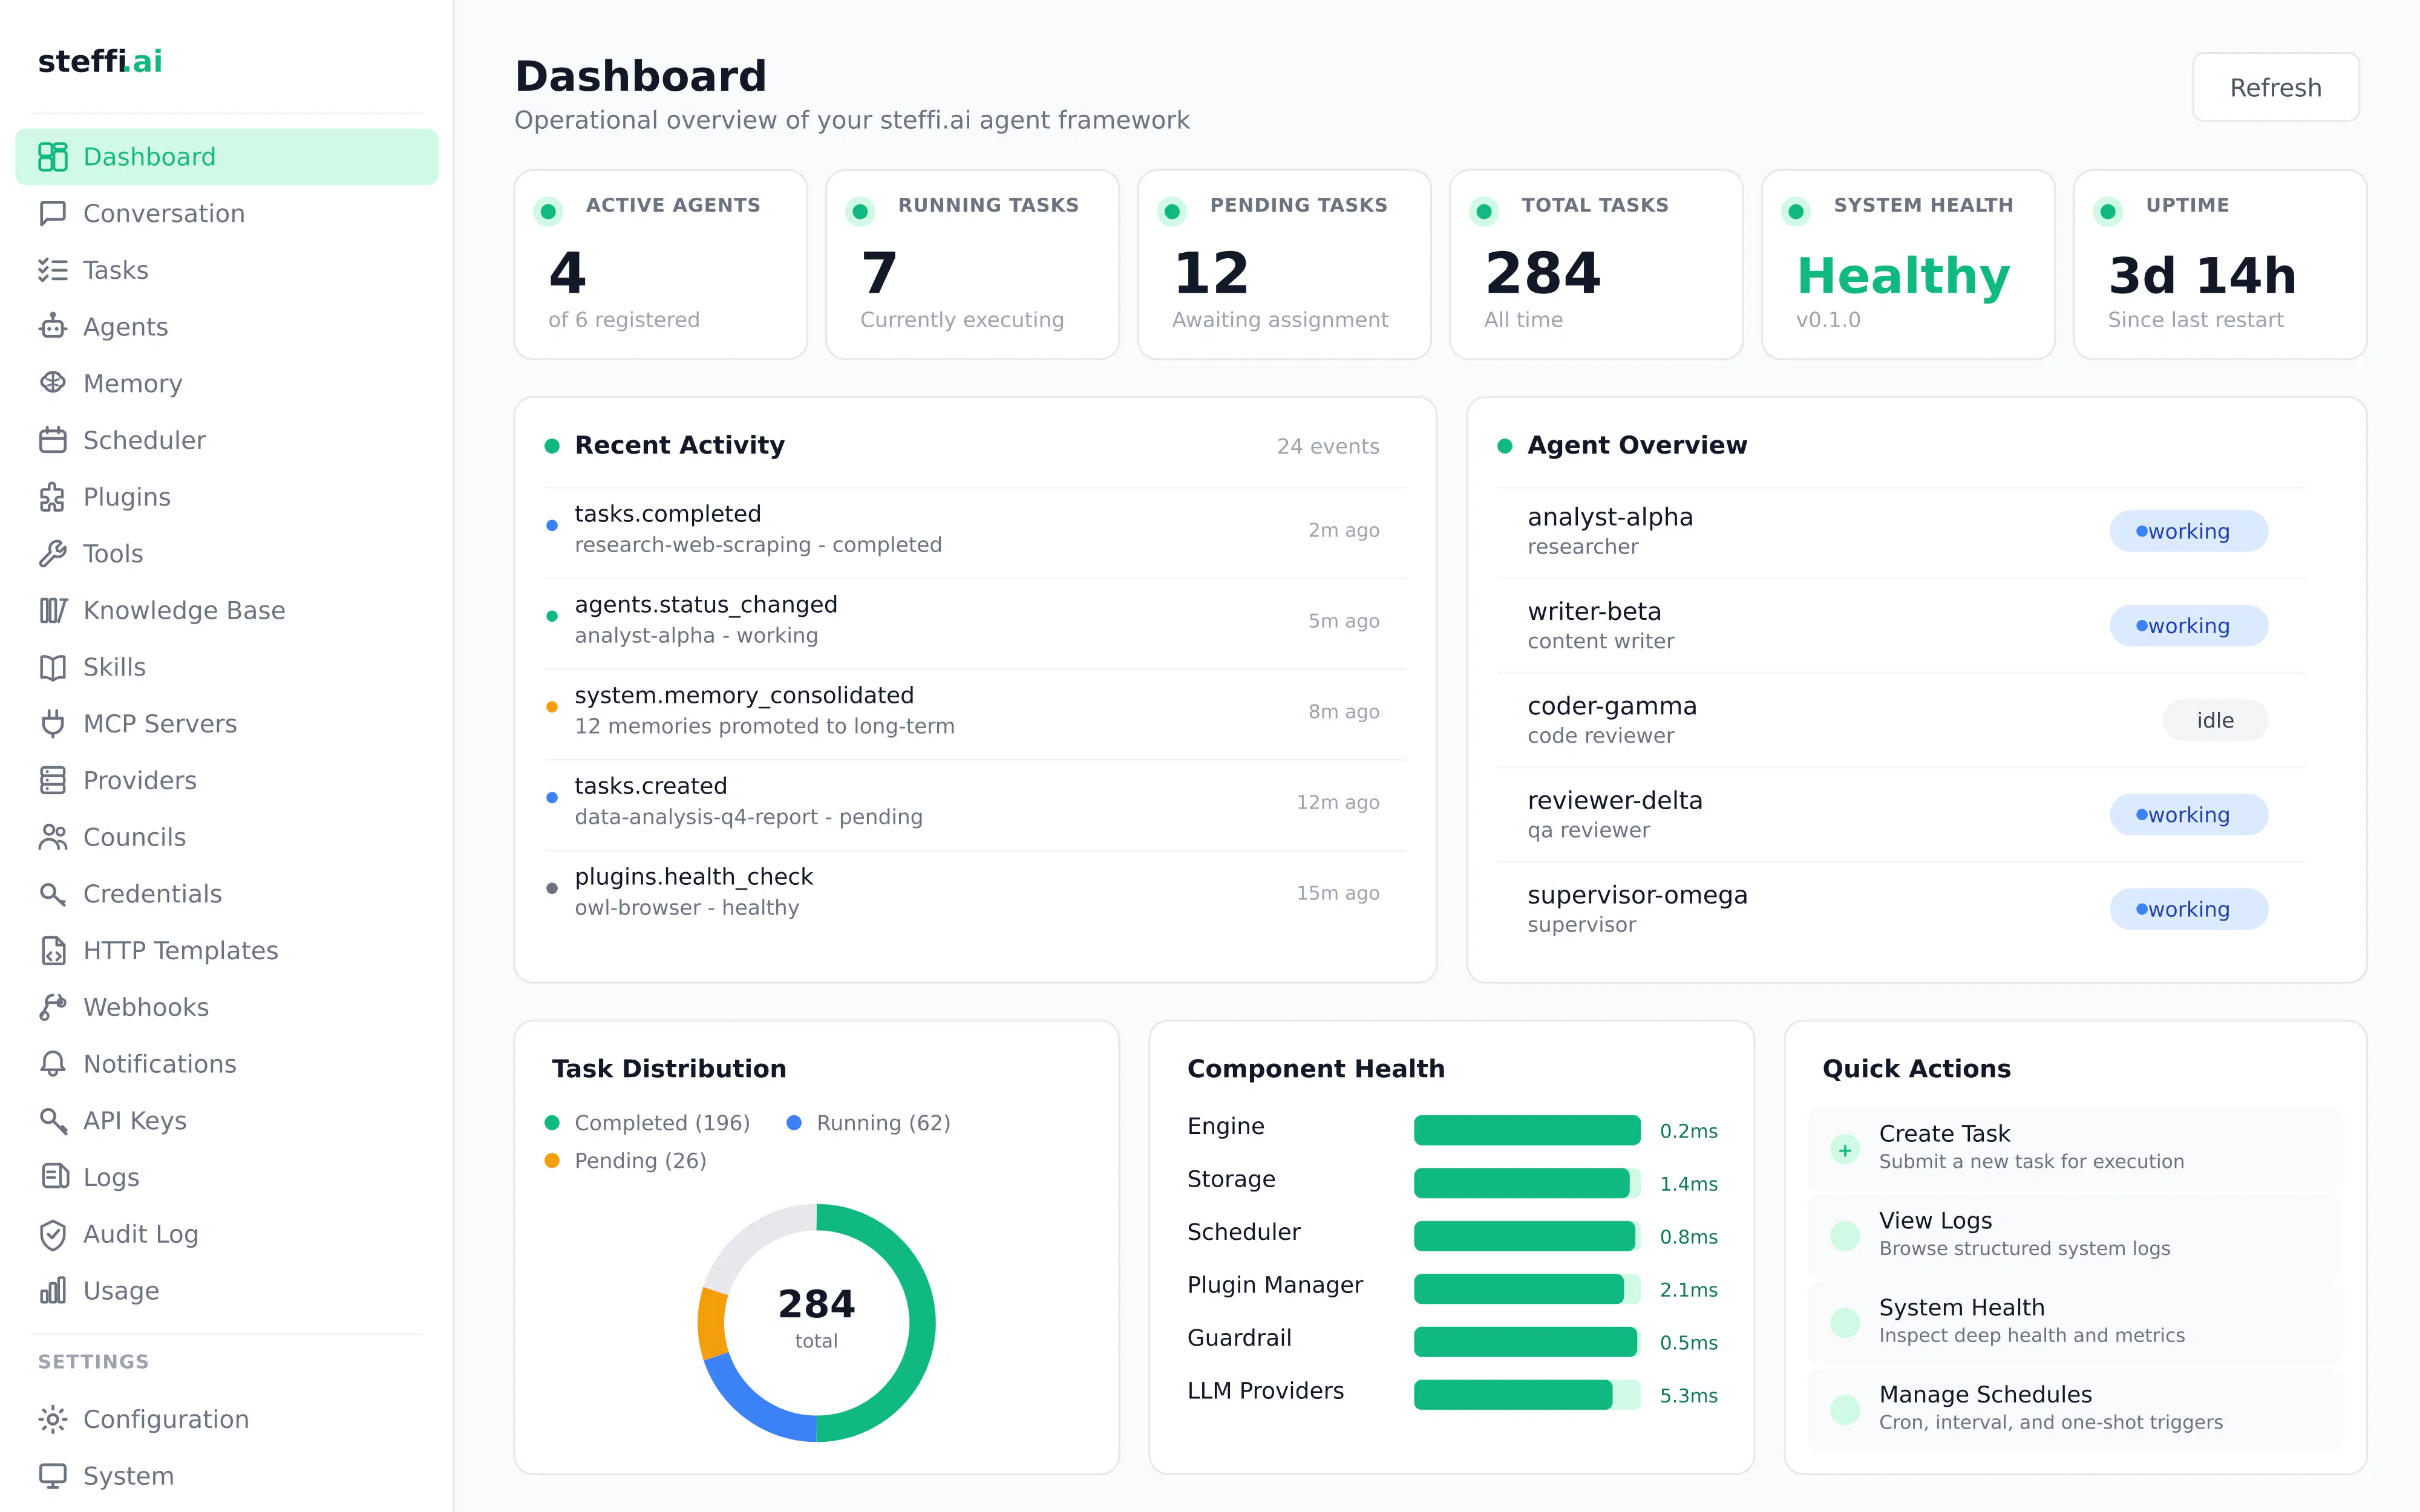Click the MCP Servers plug icon
This screenshot has width=2420, height=1512.
53,723
